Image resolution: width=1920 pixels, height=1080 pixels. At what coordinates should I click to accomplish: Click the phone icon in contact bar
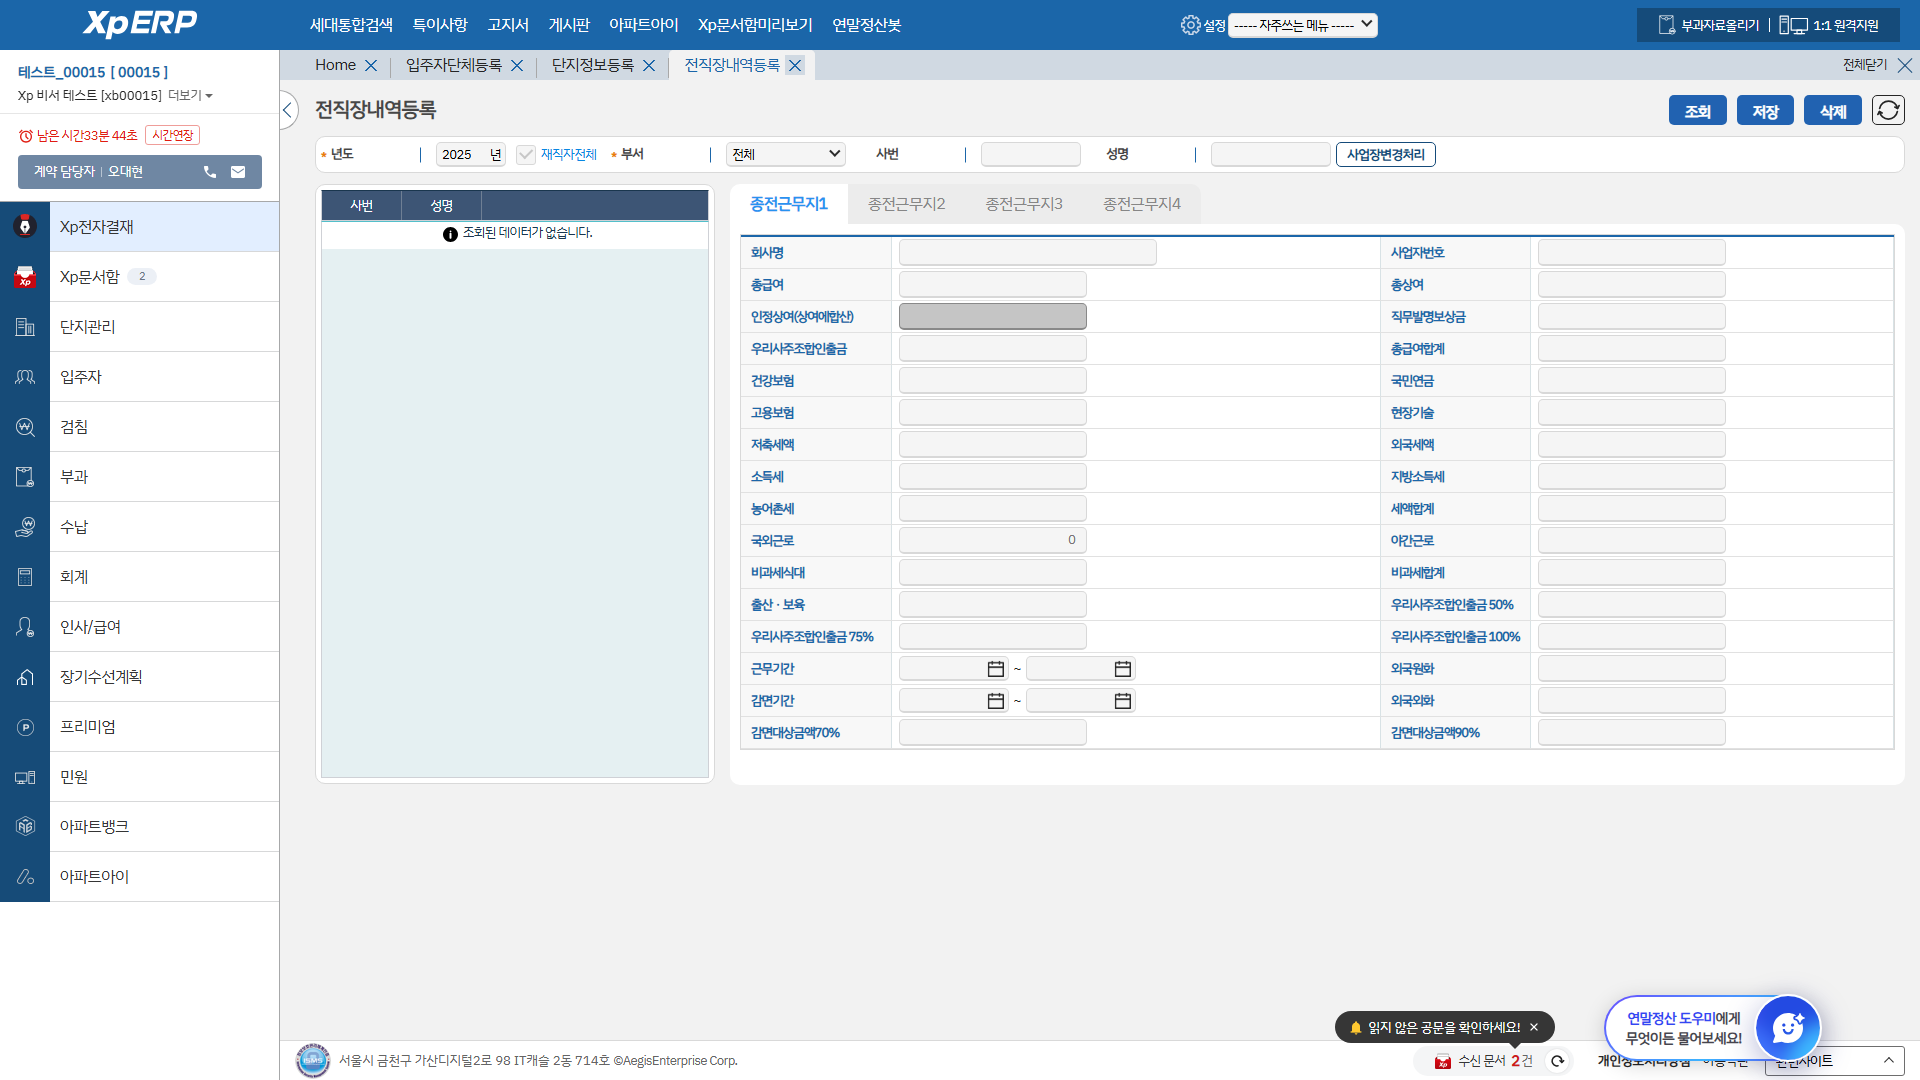click(210, 172)
